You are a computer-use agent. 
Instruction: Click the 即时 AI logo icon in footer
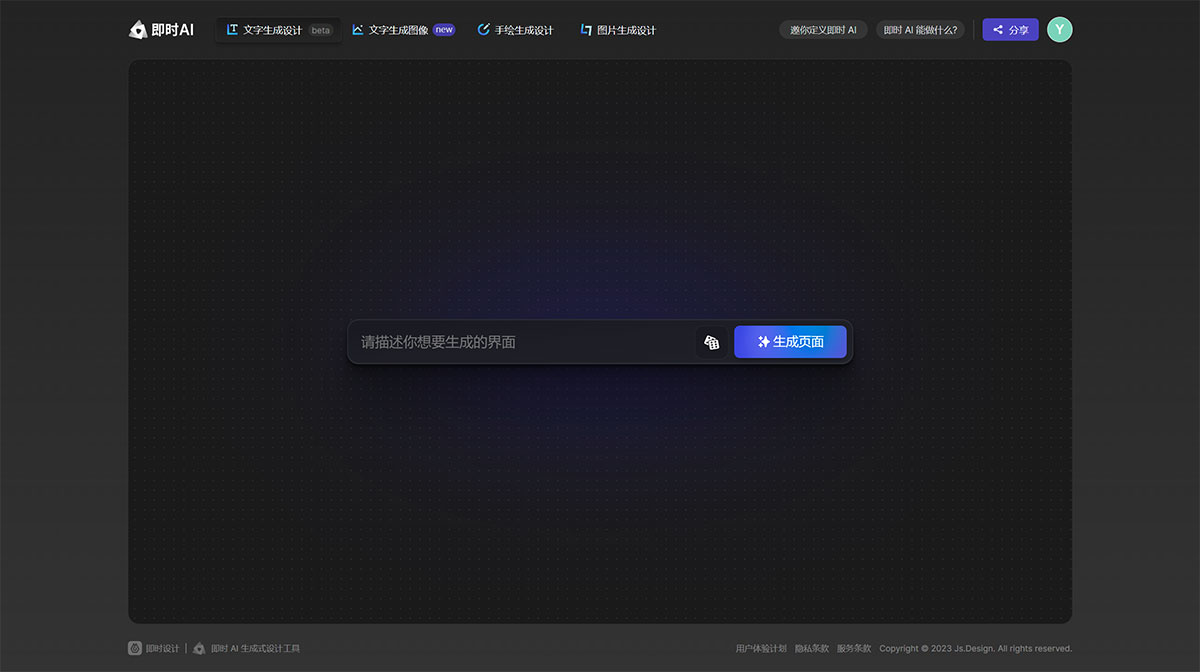click(199, 648)
